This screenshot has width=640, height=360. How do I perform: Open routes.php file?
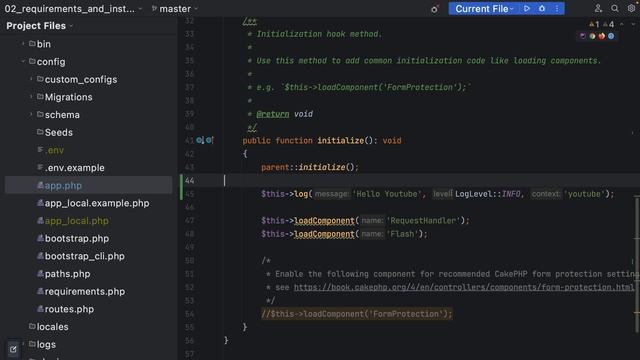coord(69,309)
